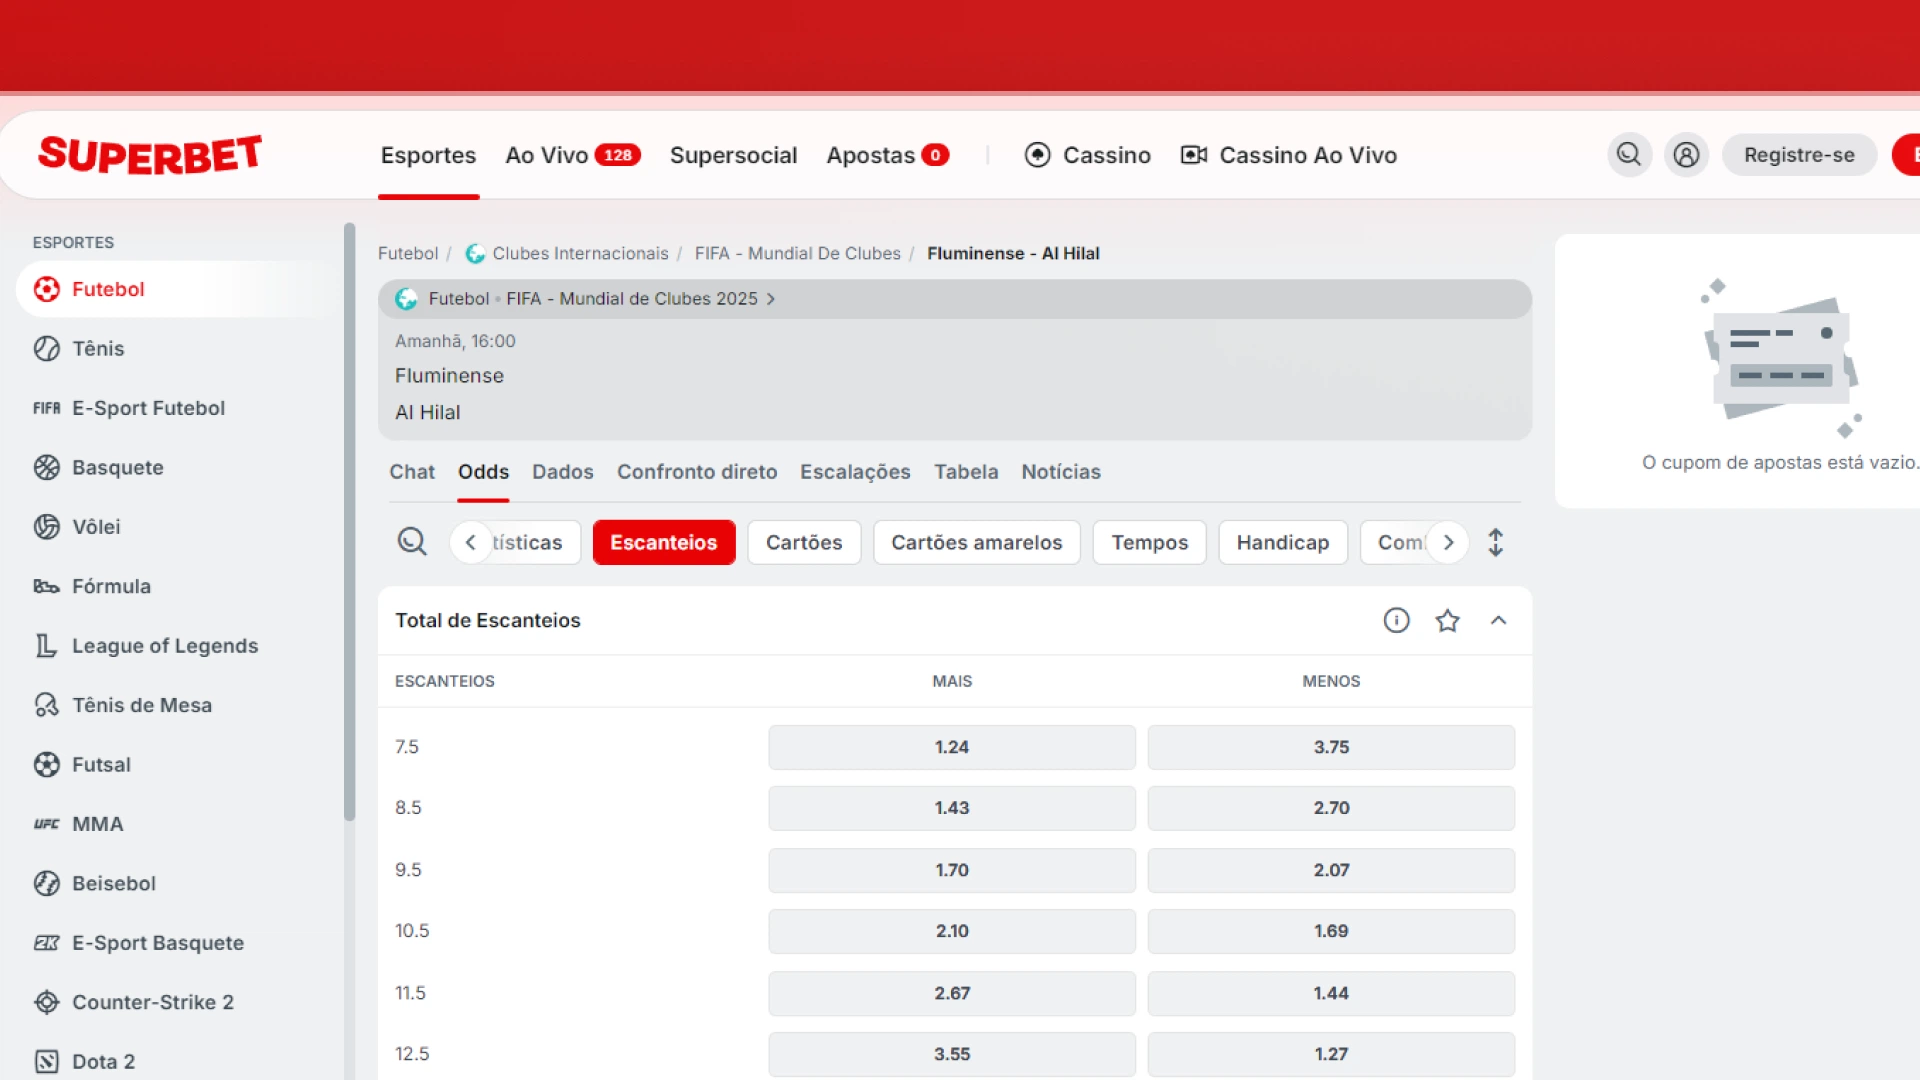Select the Cartões filter chip
Screen dimensions: 1920x1080
coord(804,542)
